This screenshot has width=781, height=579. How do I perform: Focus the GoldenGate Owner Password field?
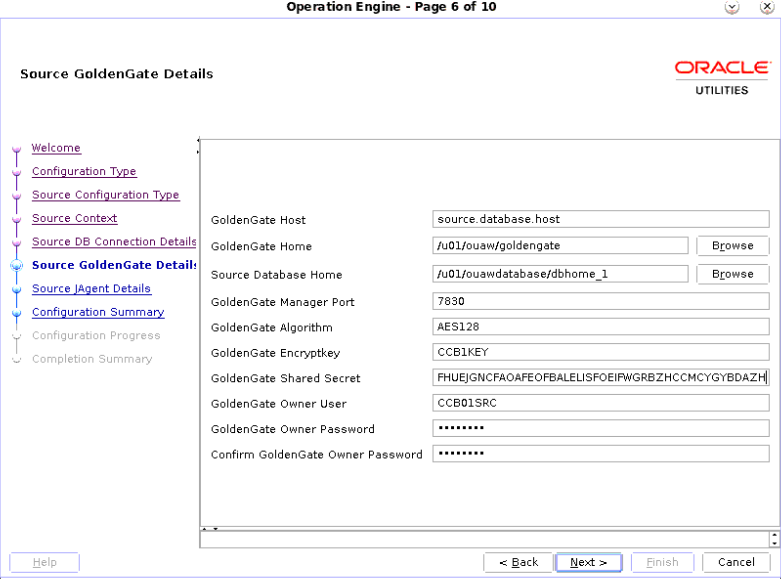click(601, 428)
